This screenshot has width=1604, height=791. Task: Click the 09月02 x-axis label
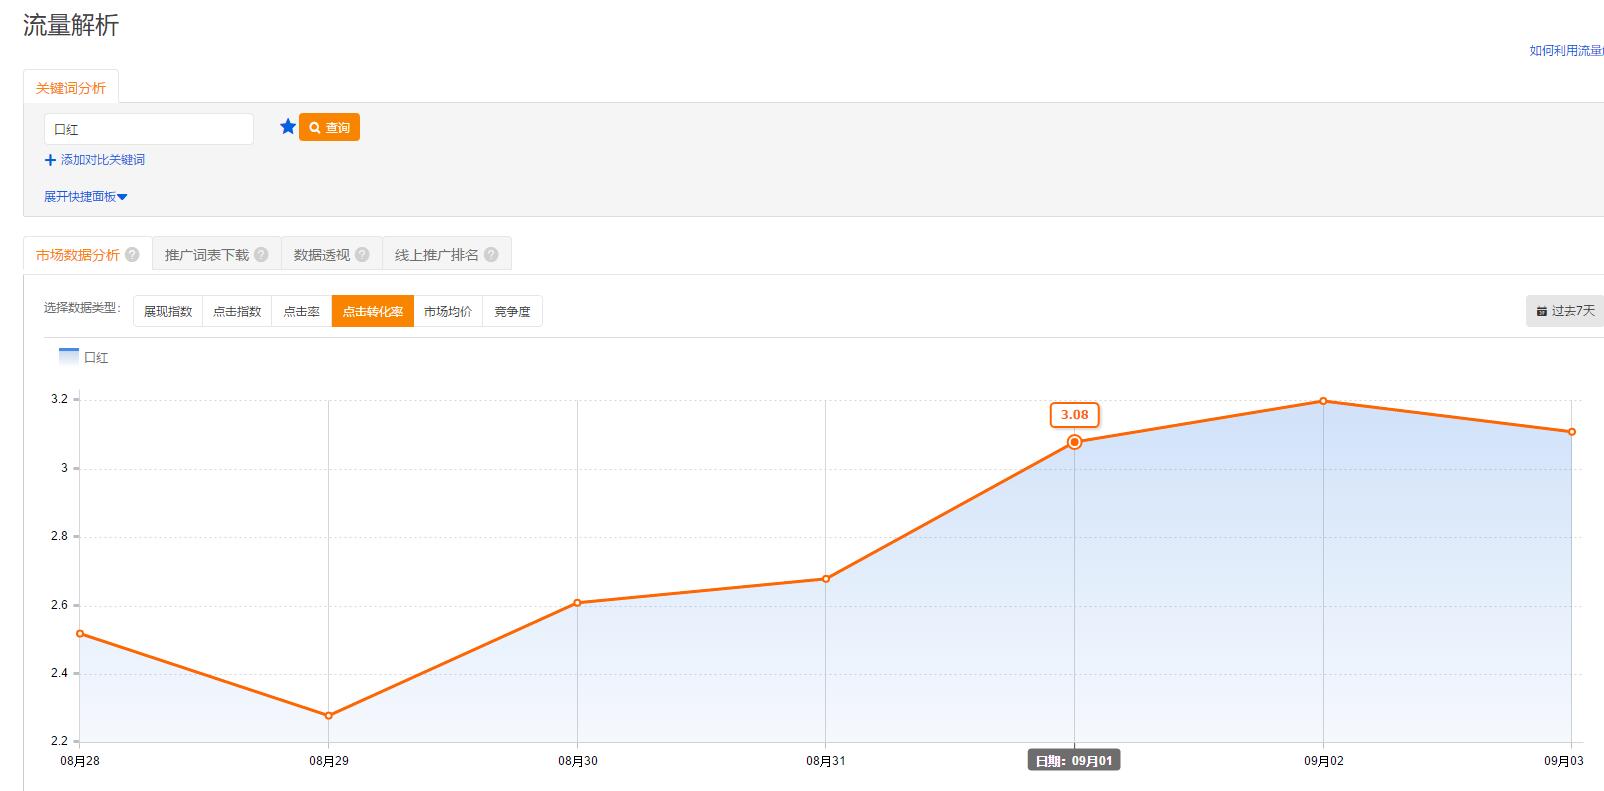(1323, 761)
